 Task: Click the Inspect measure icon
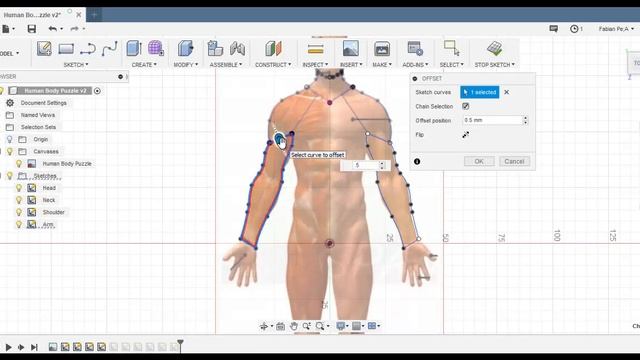point(315,49)
